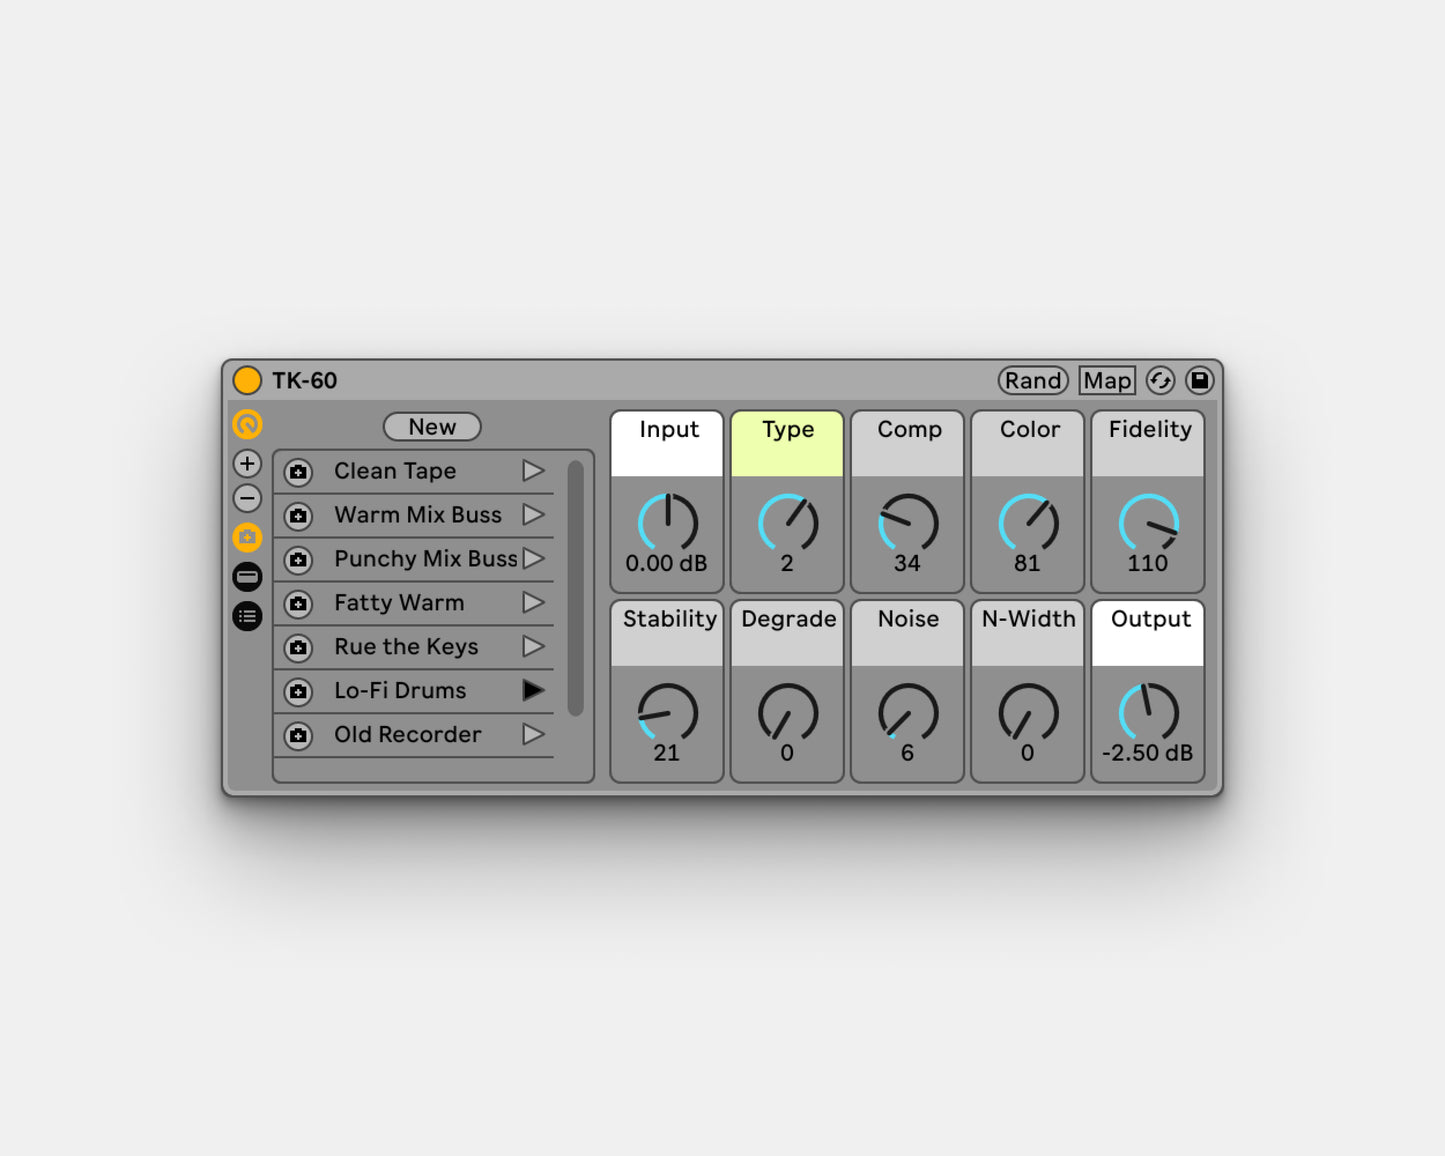Click the variations list scrollbar

coord(575,588)
